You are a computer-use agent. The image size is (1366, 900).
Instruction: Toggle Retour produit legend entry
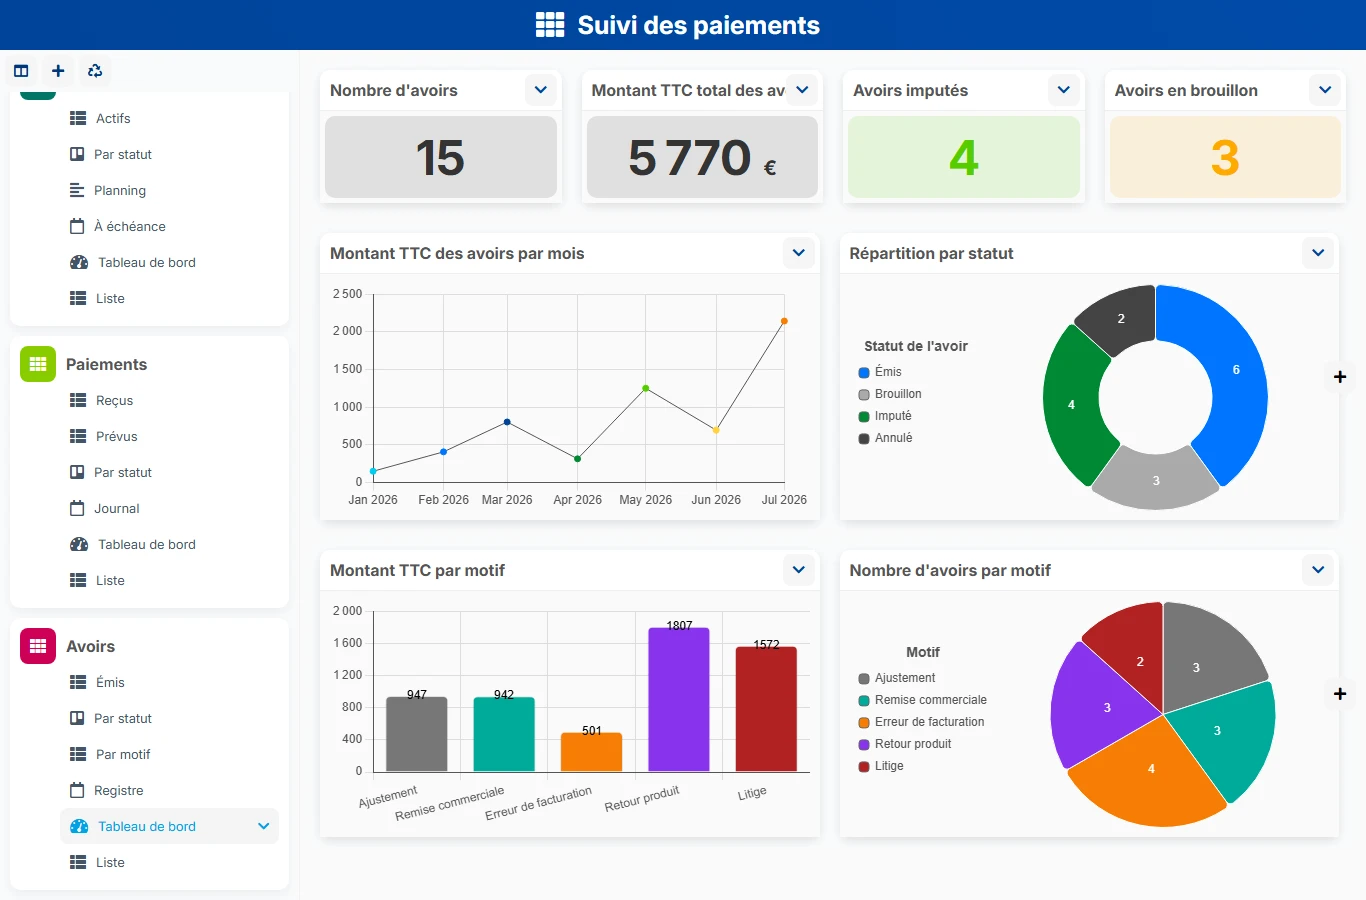pyautogui.click(x=905, y=744)
